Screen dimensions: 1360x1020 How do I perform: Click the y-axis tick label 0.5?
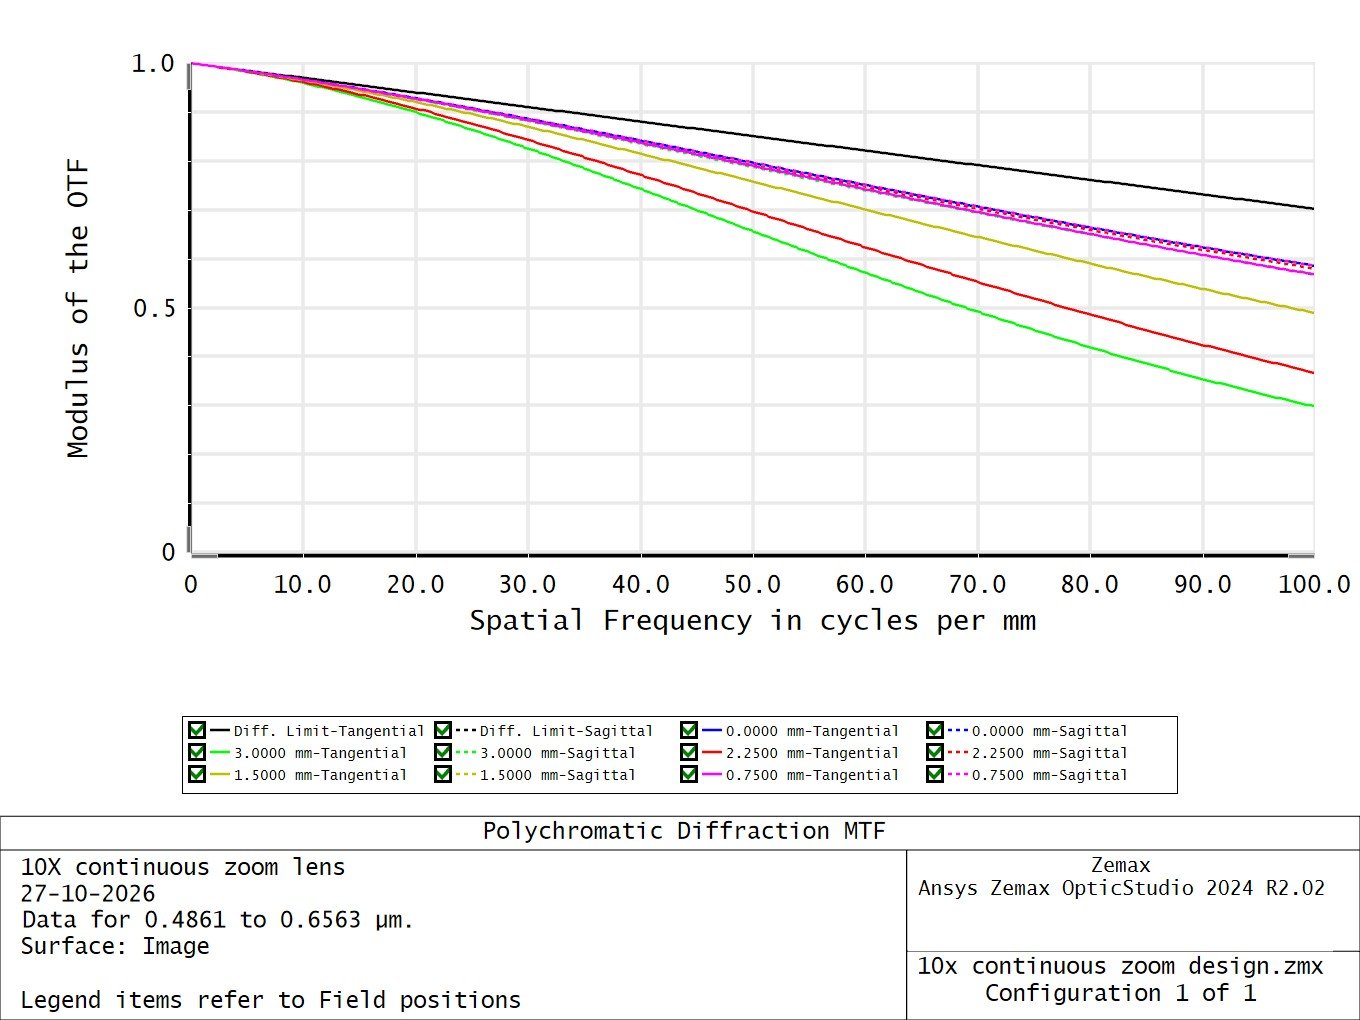tap(154, 308)
